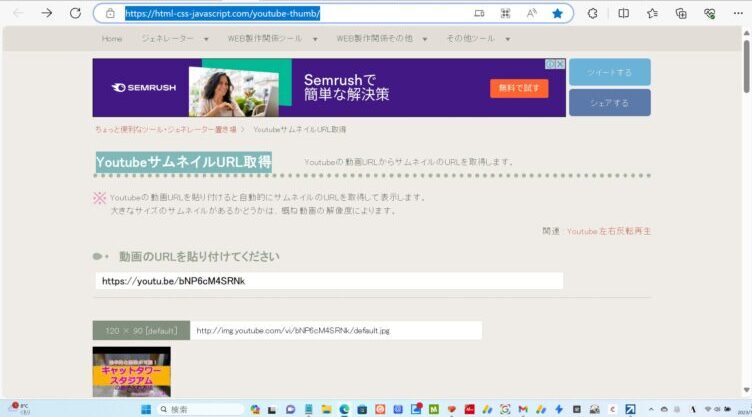Screen dimensions: 752x417
Task: Open the Home navigation item
Action: tap(112, 39)
